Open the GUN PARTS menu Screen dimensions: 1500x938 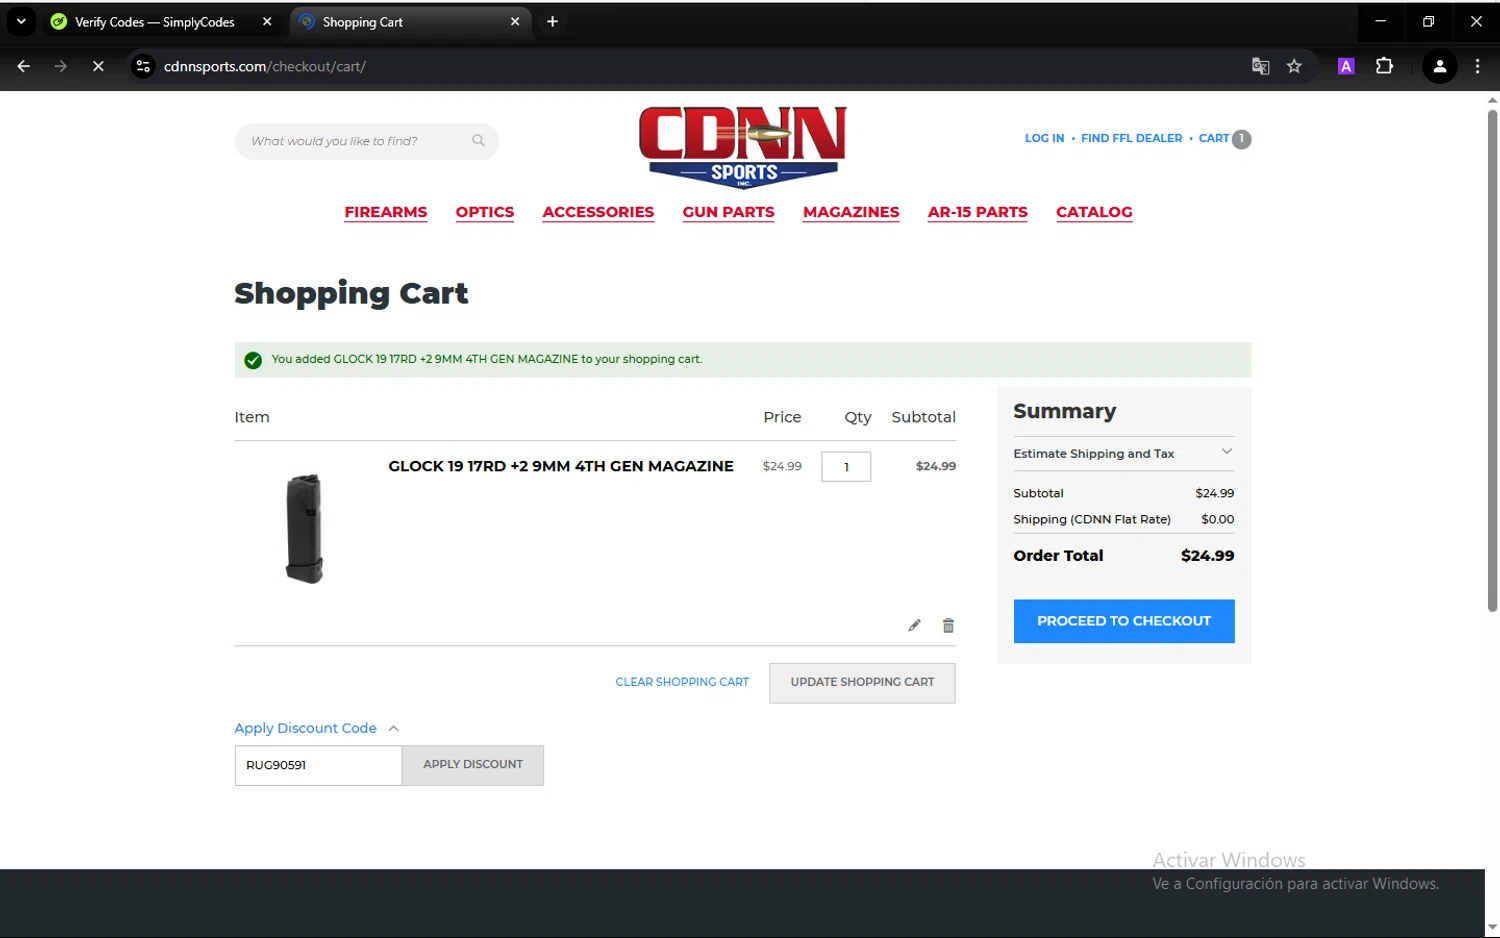[x=728, y=212]
